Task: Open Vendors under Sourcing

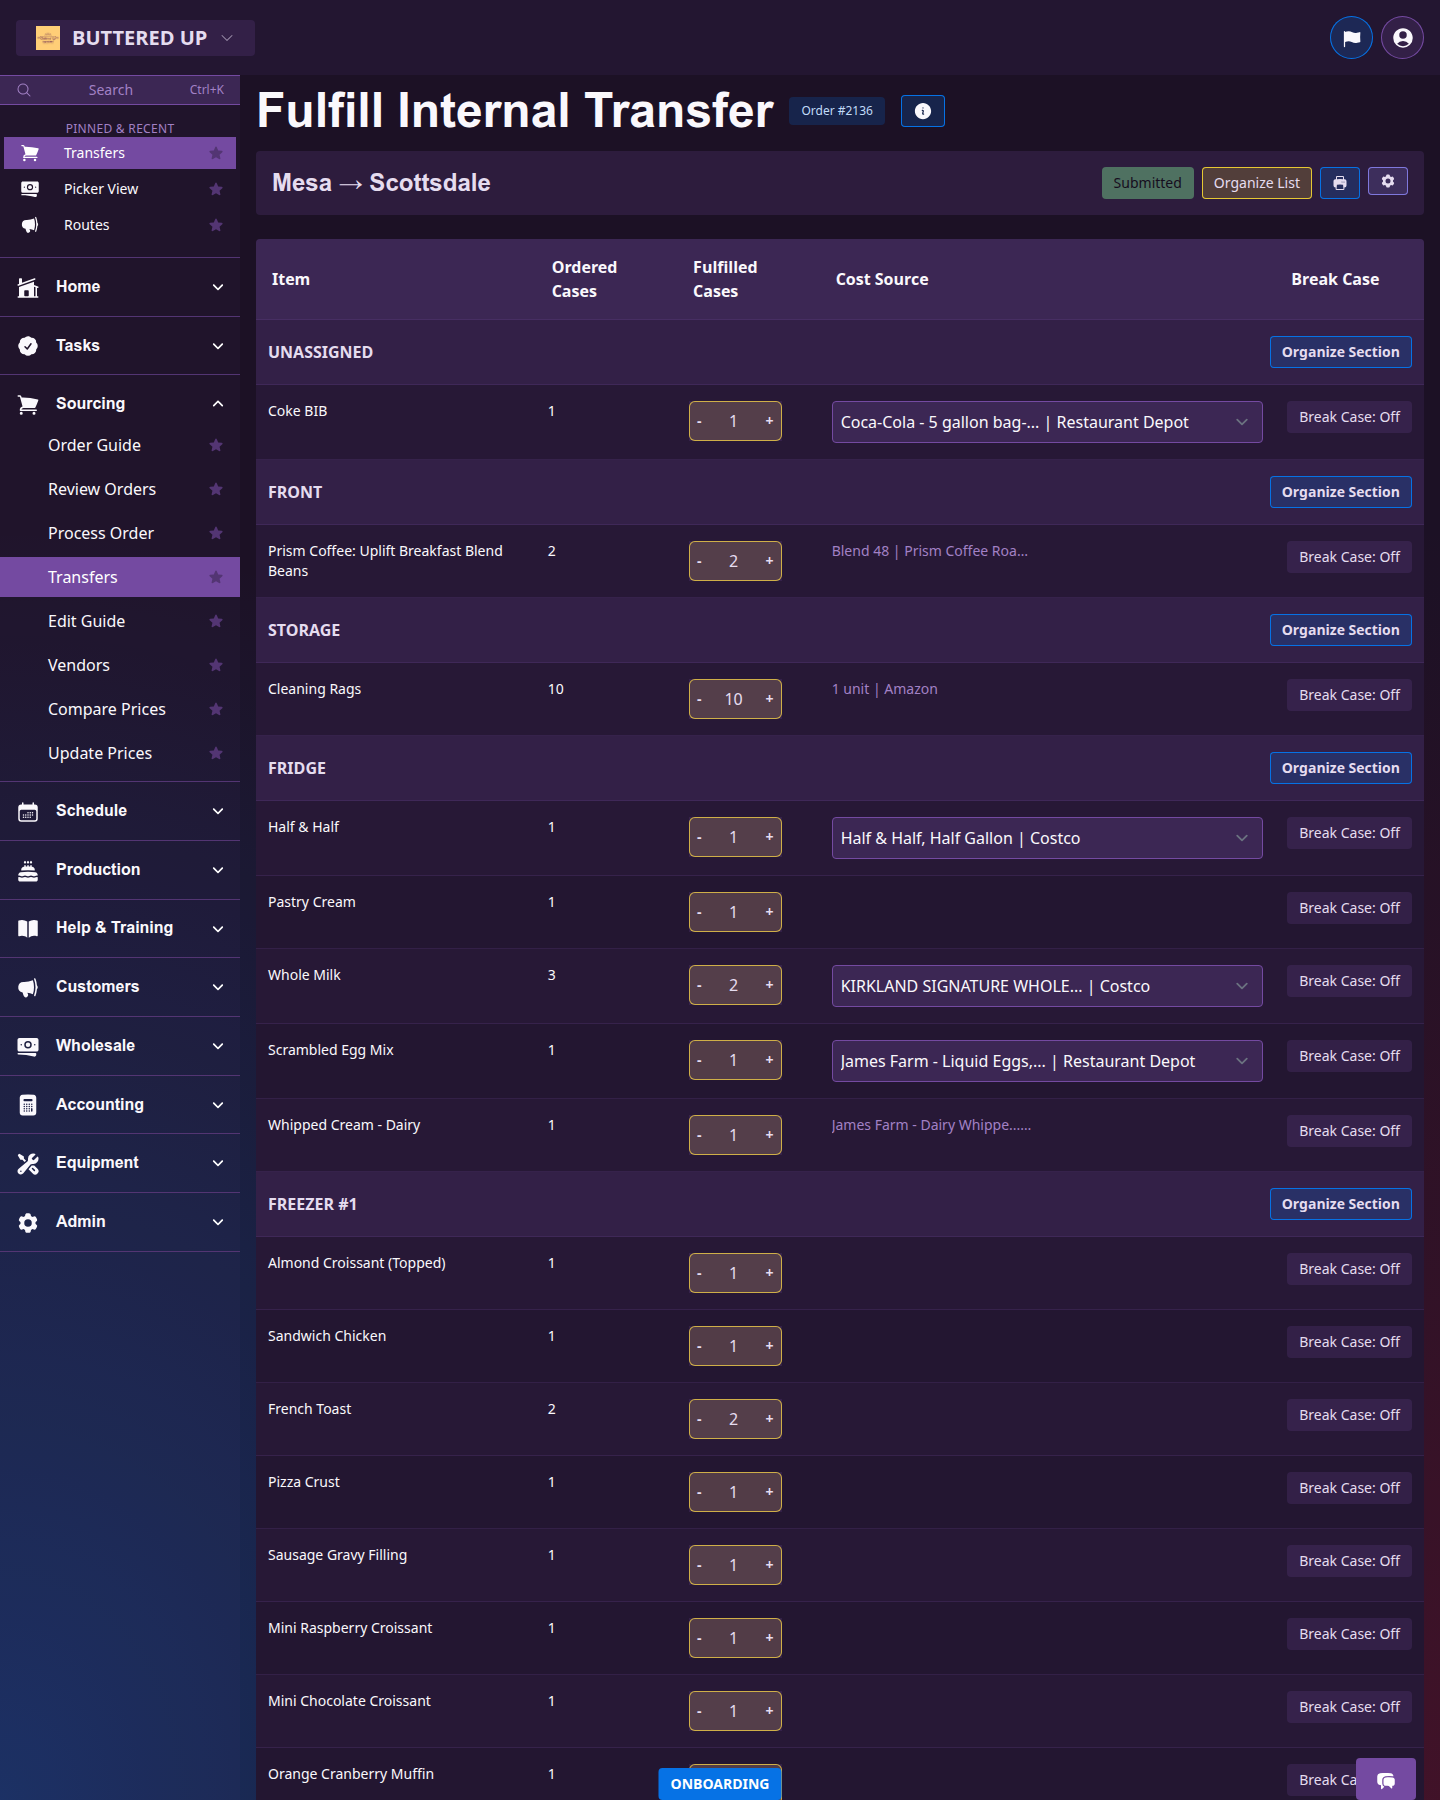Action: [x=79, y=665]
